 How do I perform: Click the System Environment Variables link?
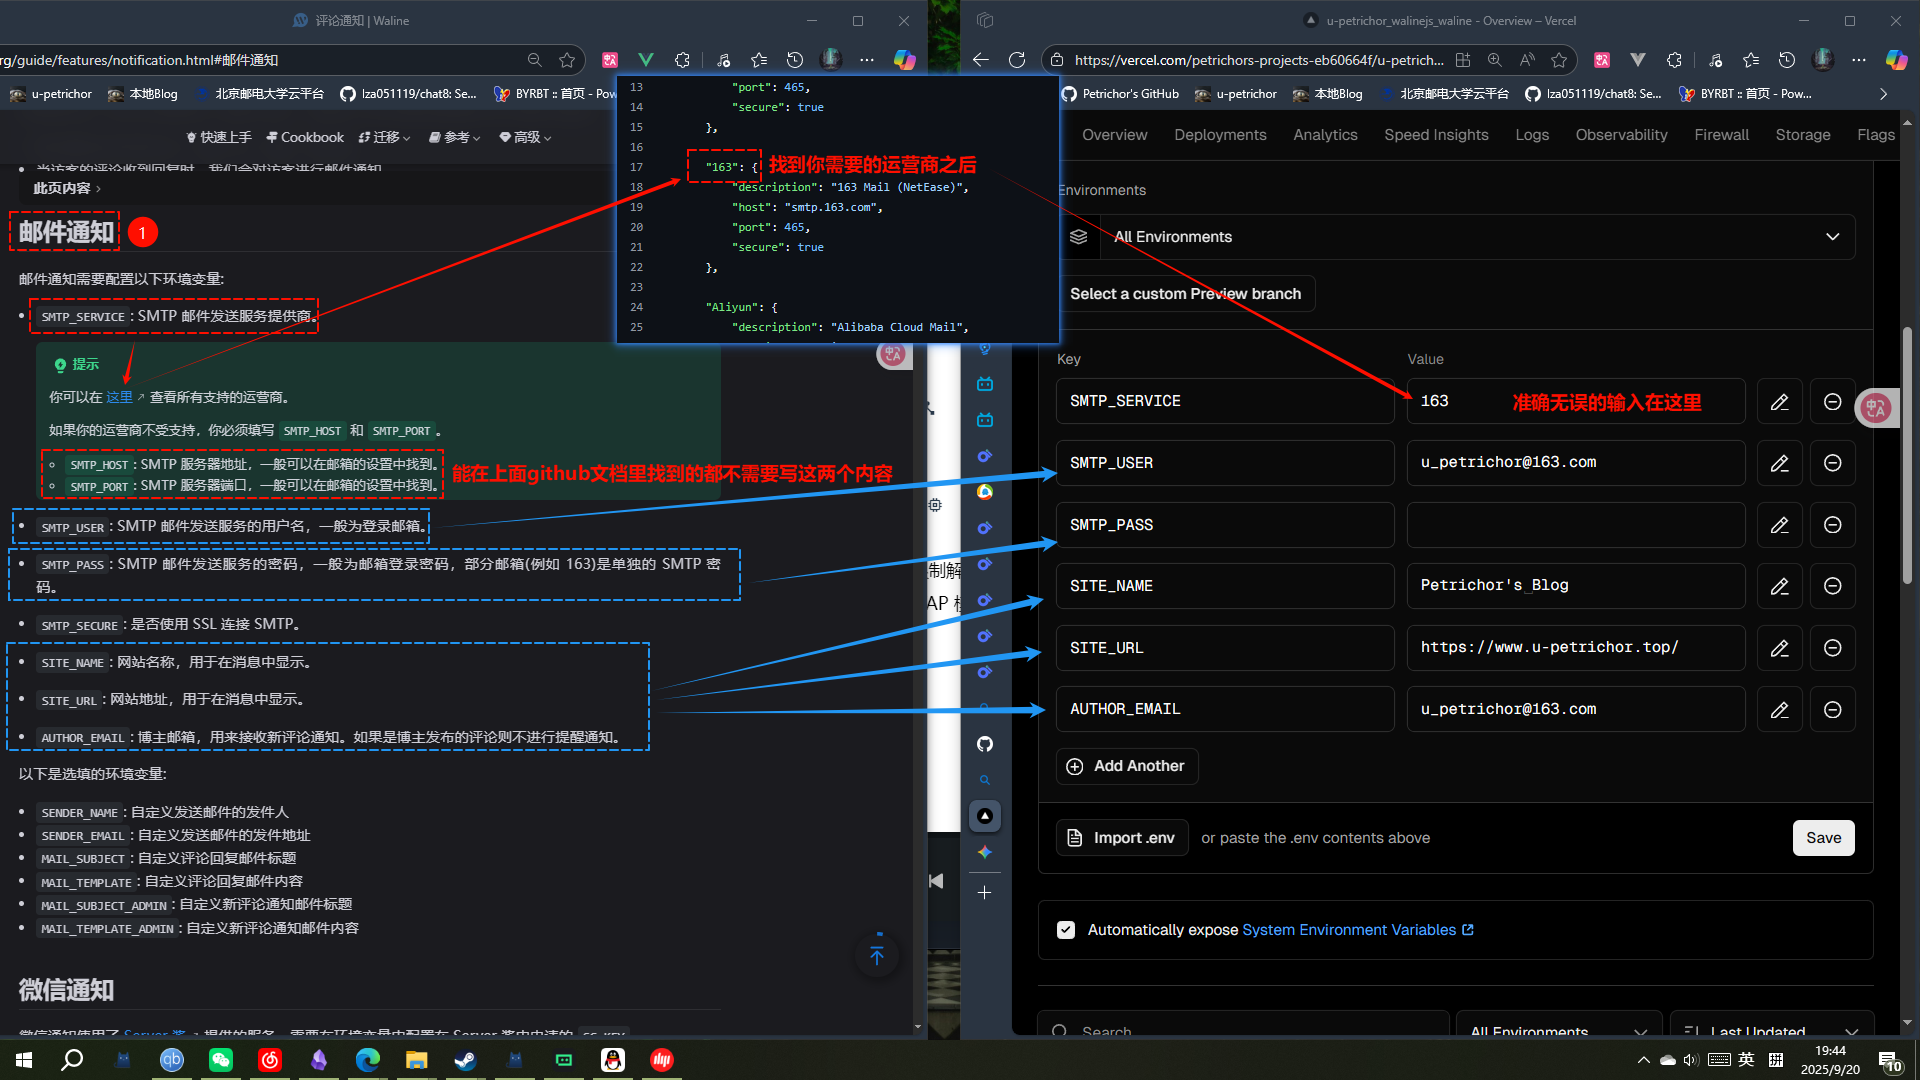click(x=1349, y=930)
